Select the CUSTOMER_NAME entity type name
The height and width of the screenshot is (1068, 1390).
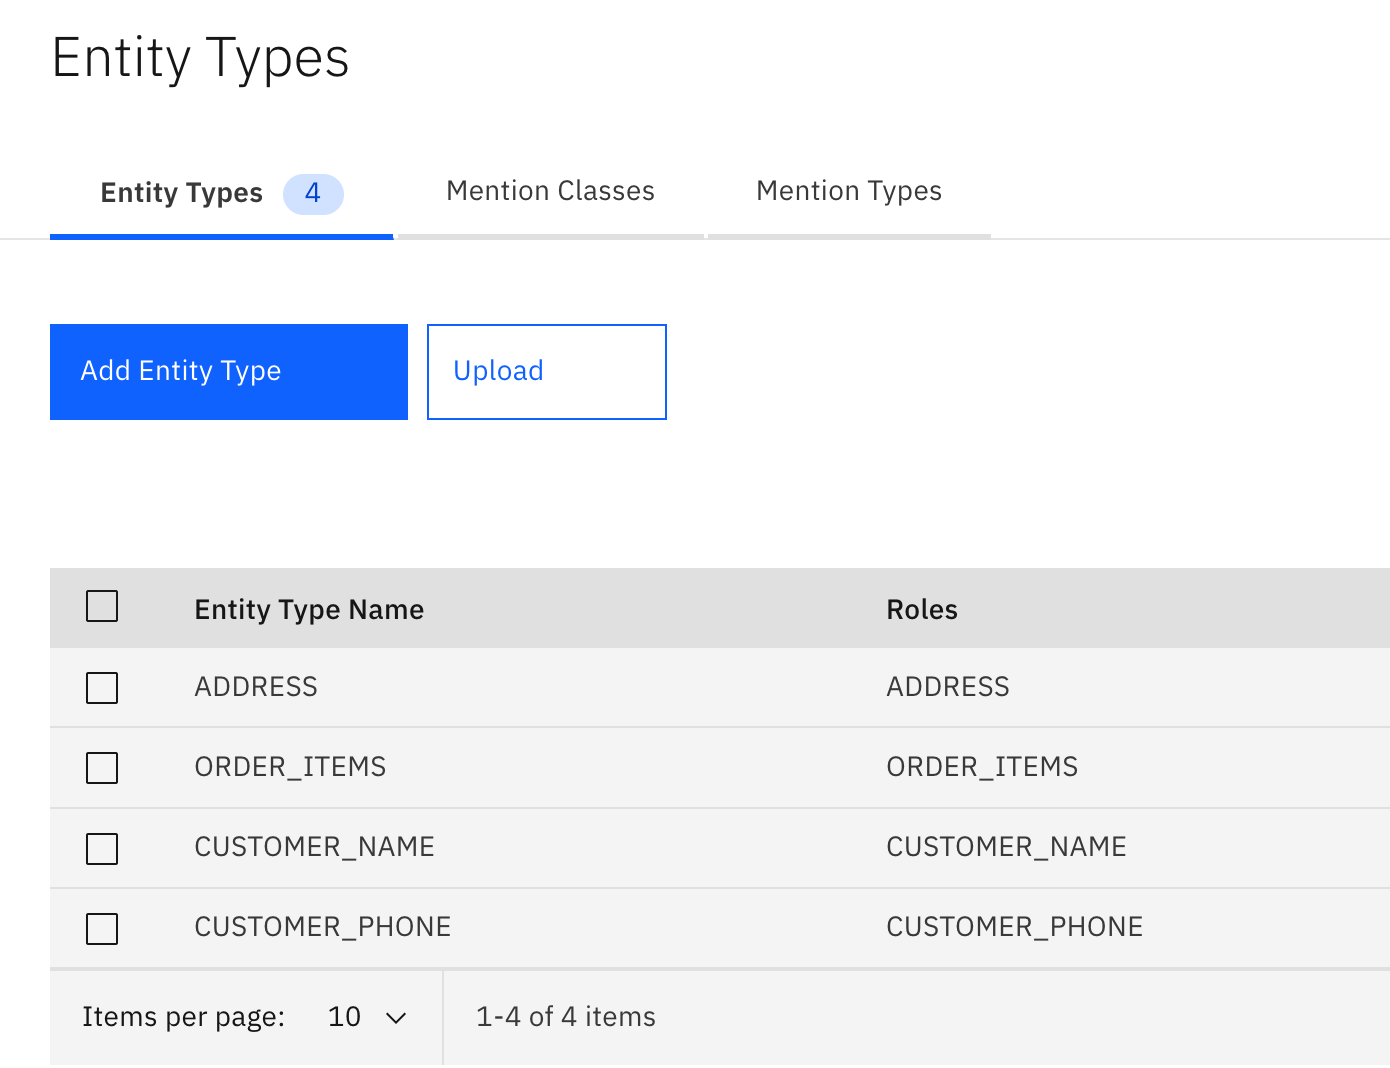coord(314,847)
